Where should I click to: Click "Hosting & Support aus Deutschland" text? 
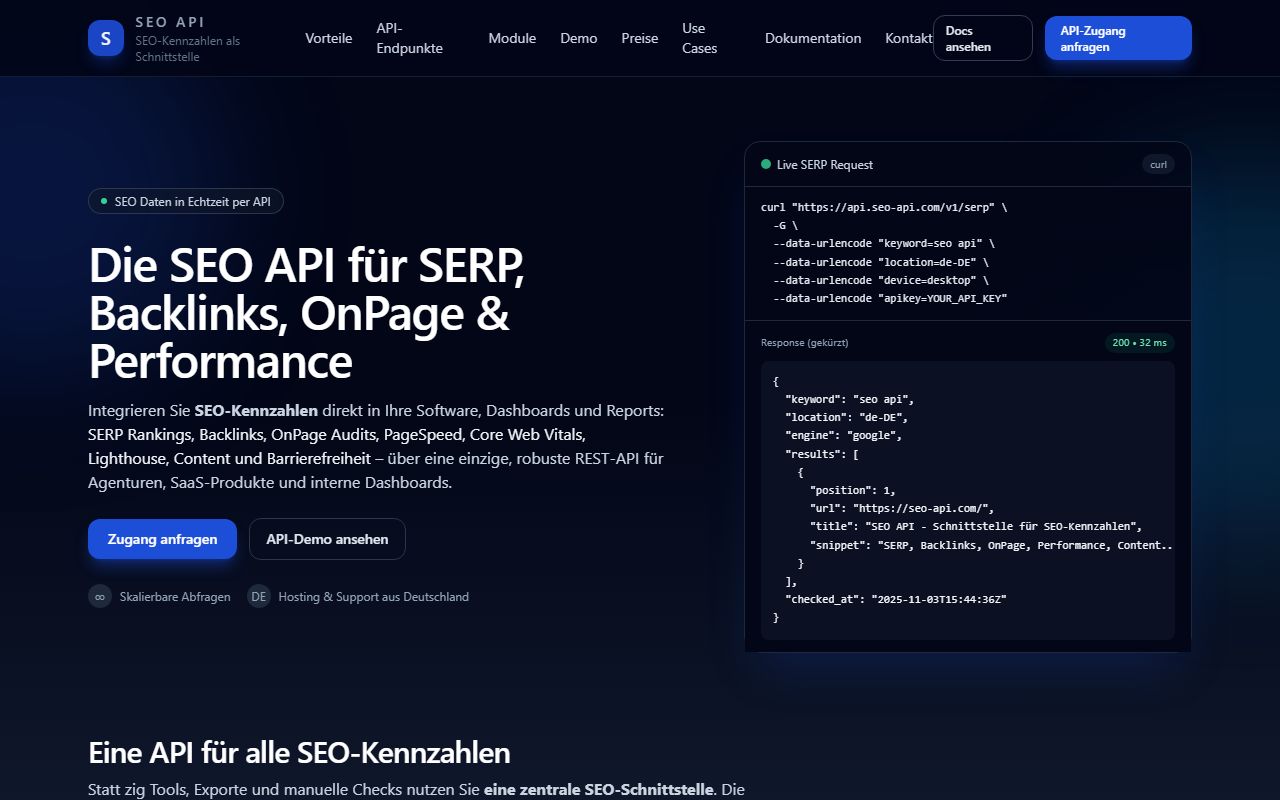pyautogui.click(x=374, y=597)
